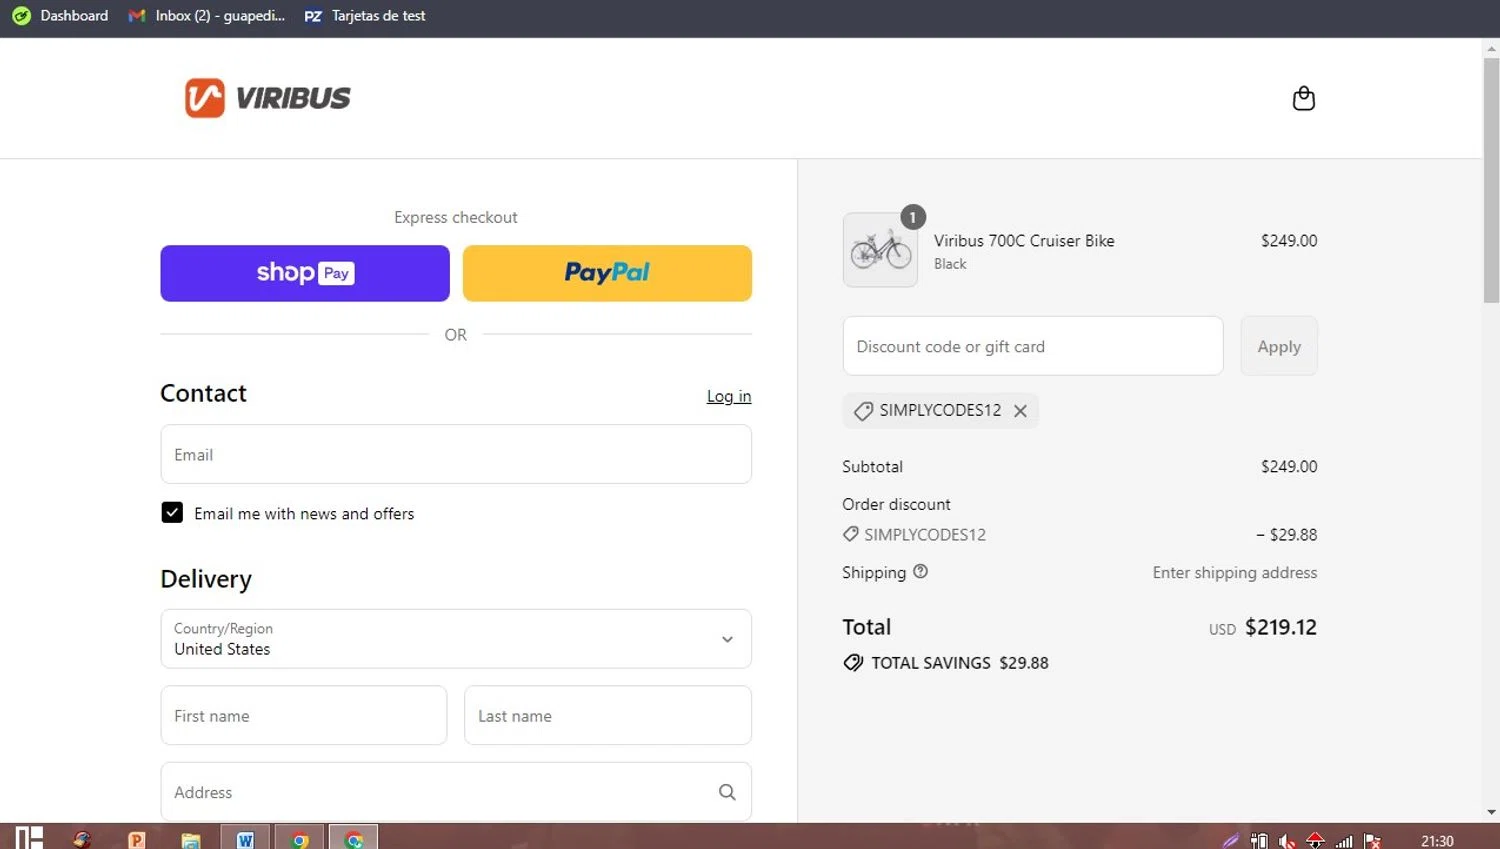Click the bike product thumbnail
Viewport: 1500px width, 849px height.
click(880, 250)
